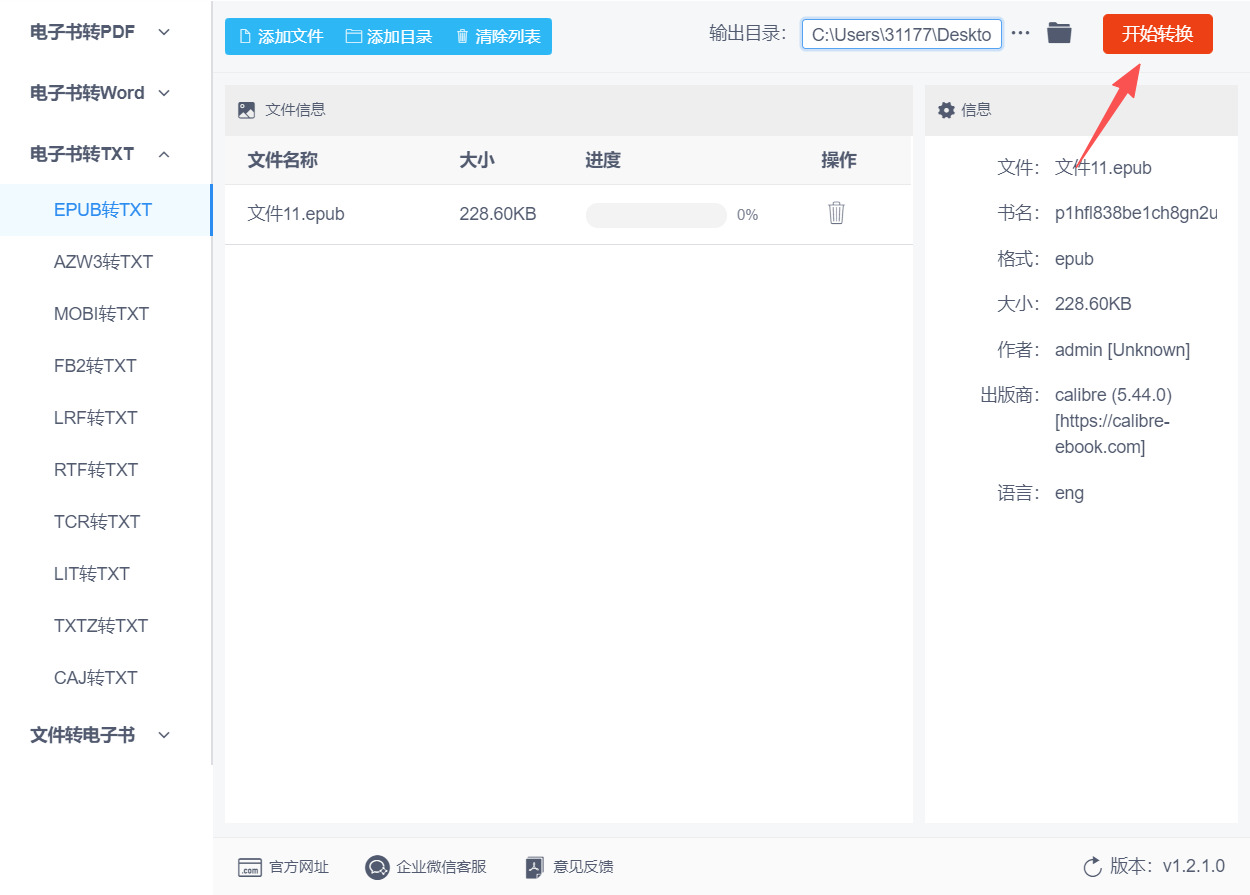This screenshot has height=895, width=1250.
Task: Click the version refresh icon
Action: coord(1092,866)
